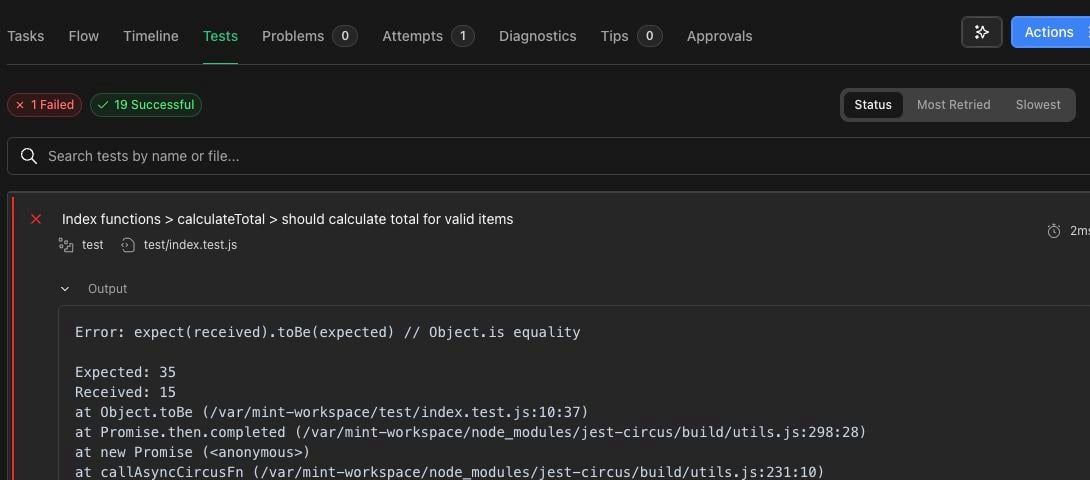Click the magnifying glass search icon

(x=29, y=156)
